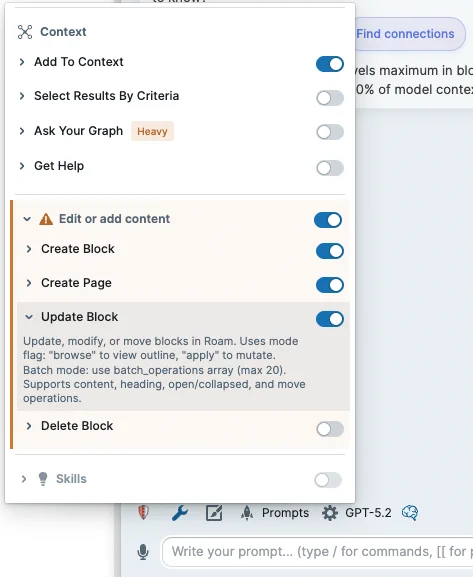Expand Create Block chevron
Image resolution: width=473 pixels, height=577 pixels.
[x=29, y=249]
